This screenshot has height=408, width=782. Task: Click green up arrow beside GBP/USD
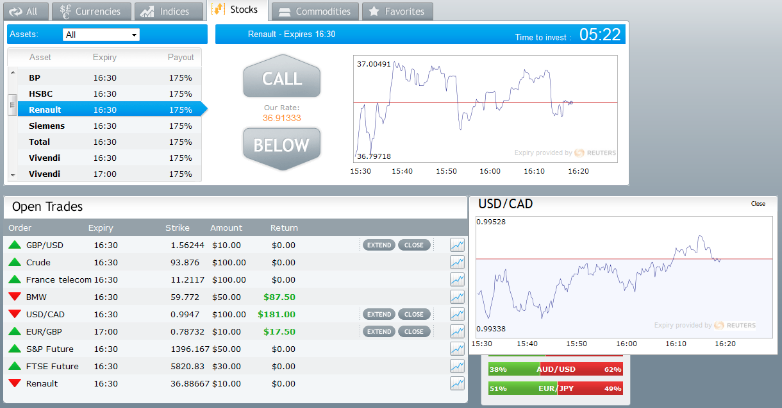15,244
